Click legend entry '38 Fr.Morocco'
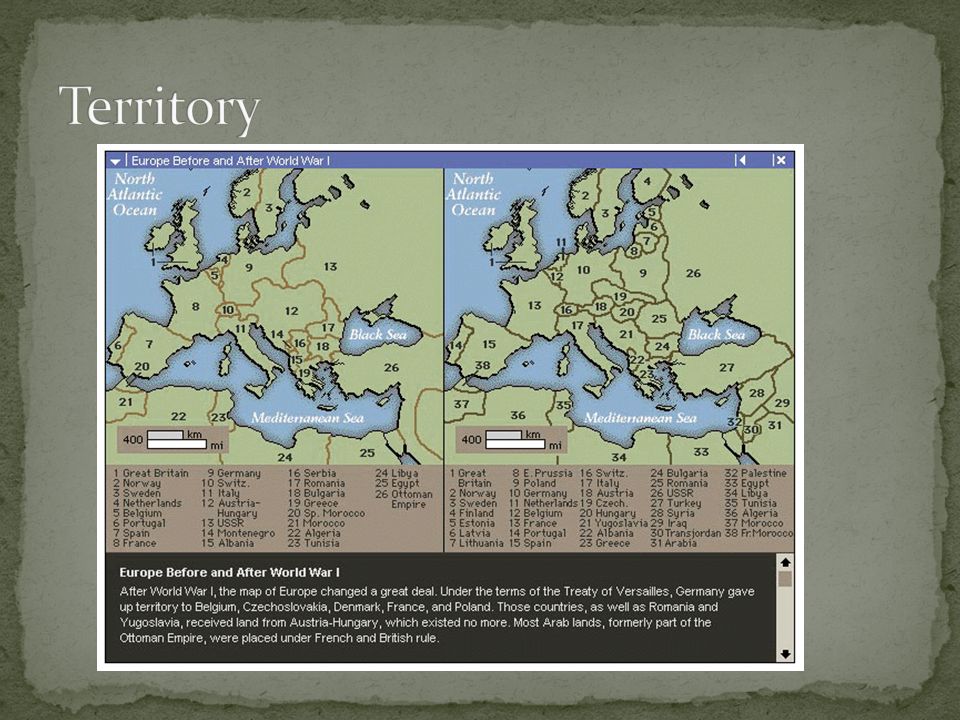960x720 pixels. 759,533
